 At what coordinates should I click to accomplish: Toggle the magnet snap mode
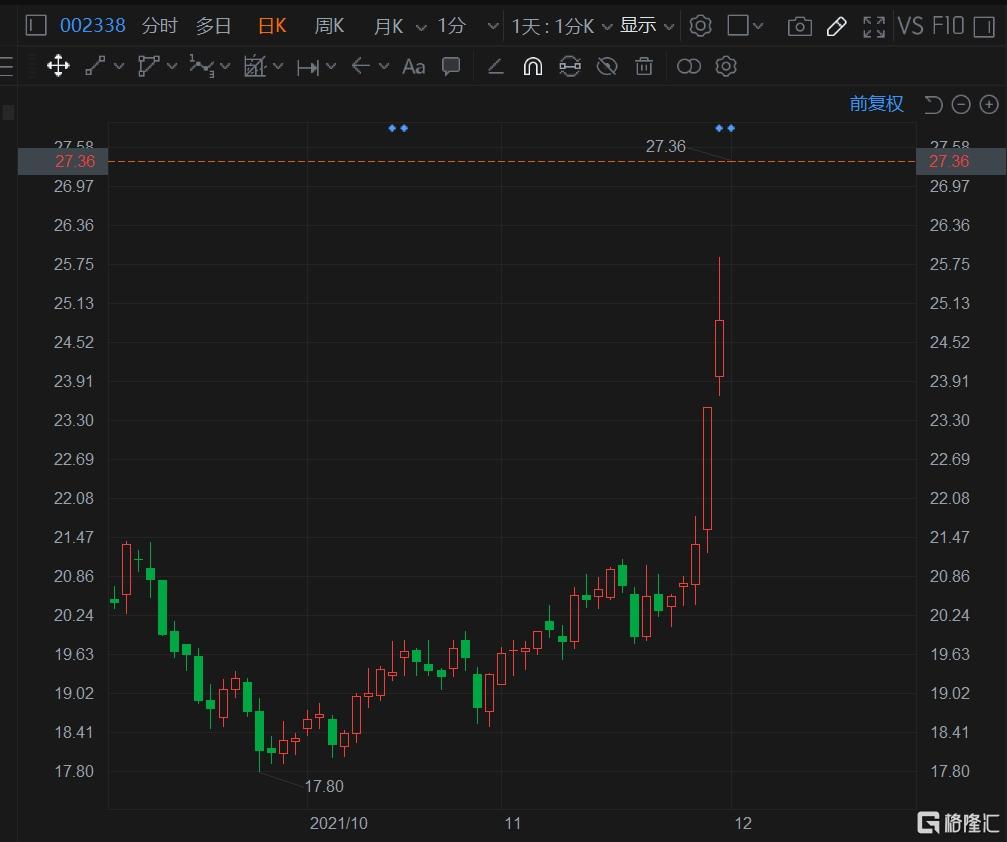click(x=532, y=66)
